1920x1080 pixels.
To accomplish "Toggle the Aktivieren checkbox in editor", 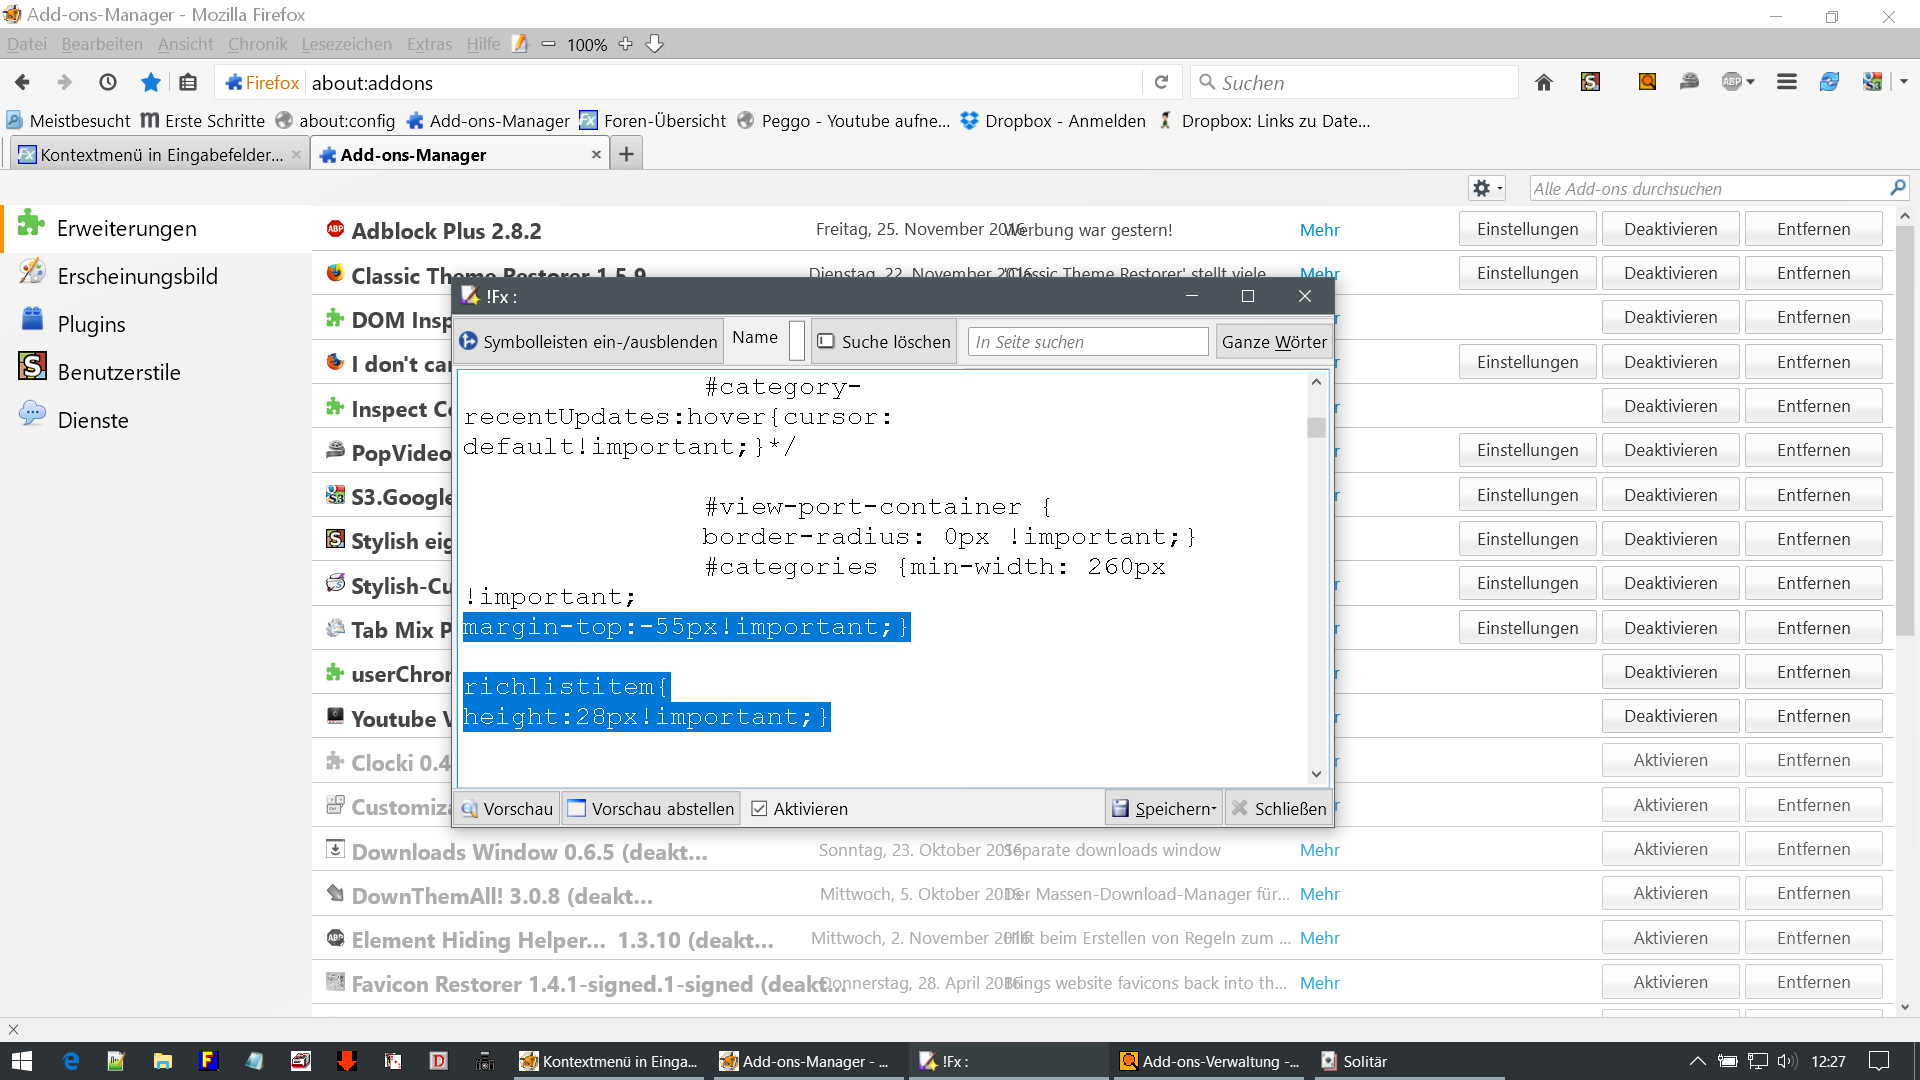I will point(760,809).
